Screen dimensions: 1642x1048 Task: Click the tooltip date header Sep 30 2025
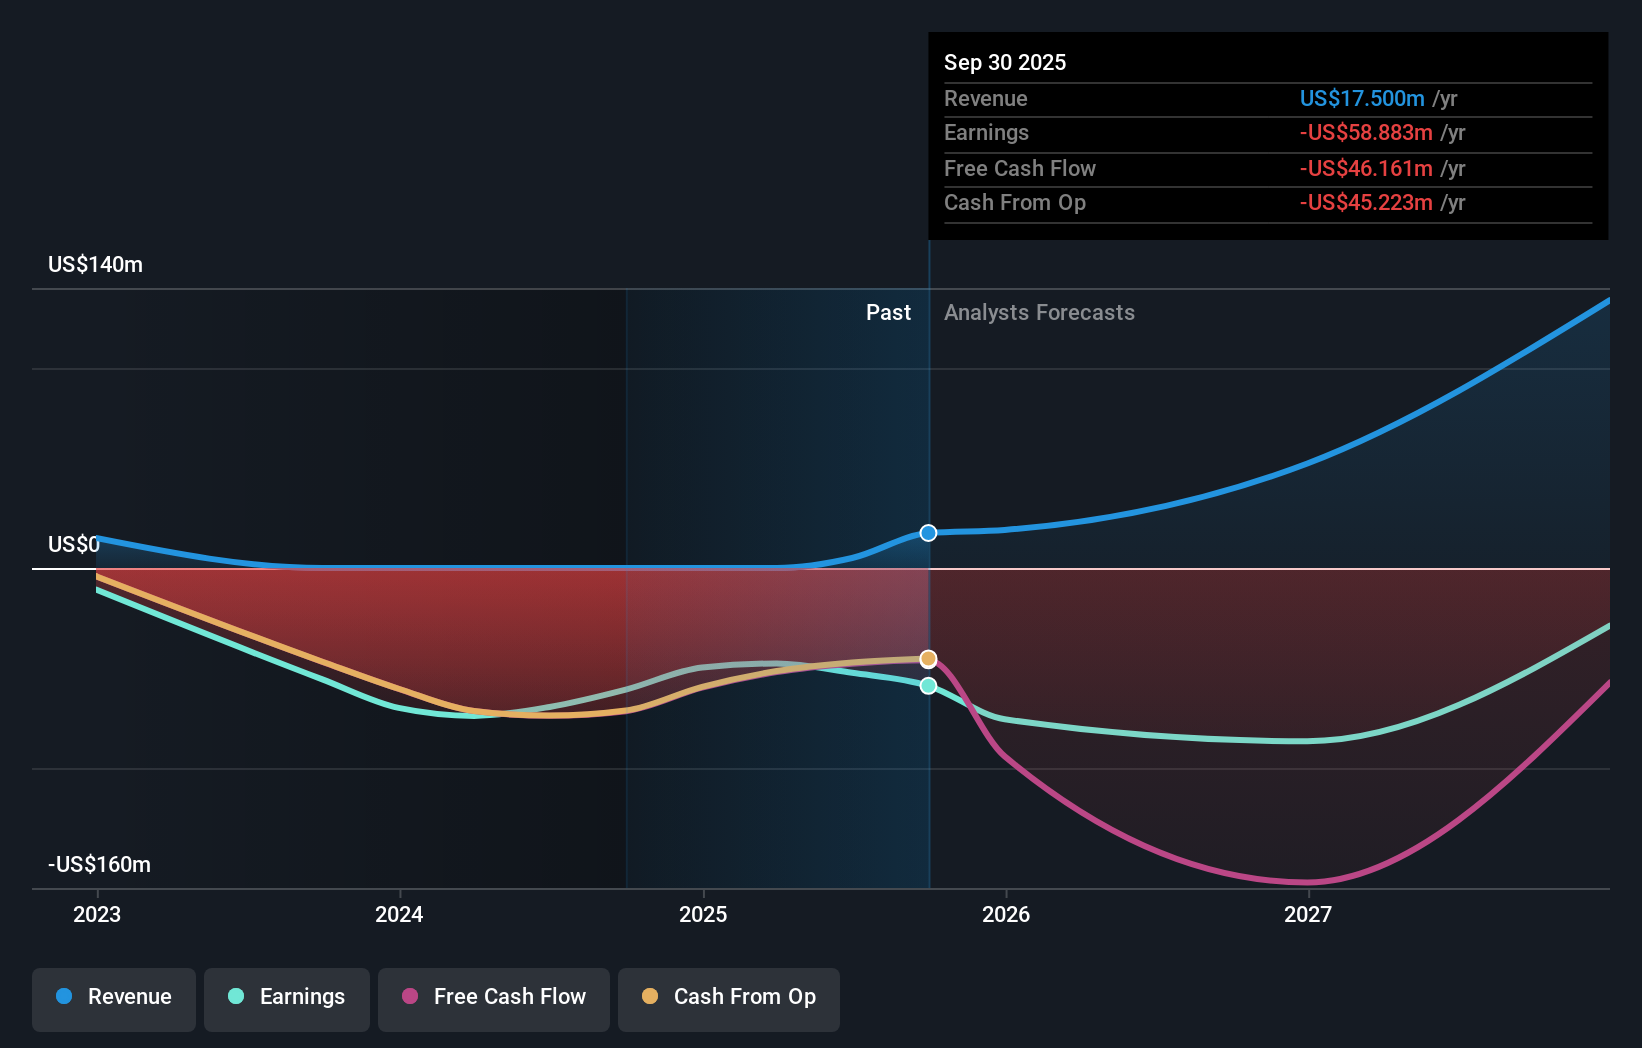click(1005, 62)
